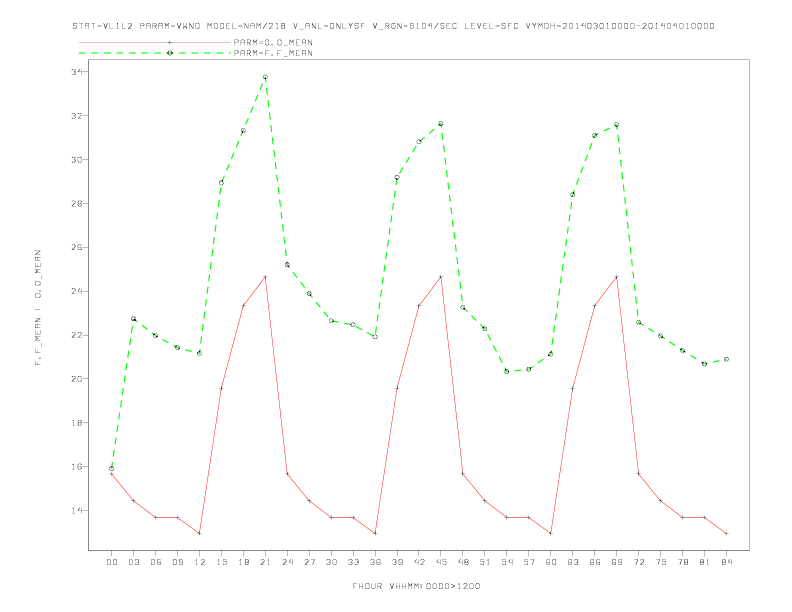Click x-axis tick label 15
792x612 pixels.
coord(221,562)
